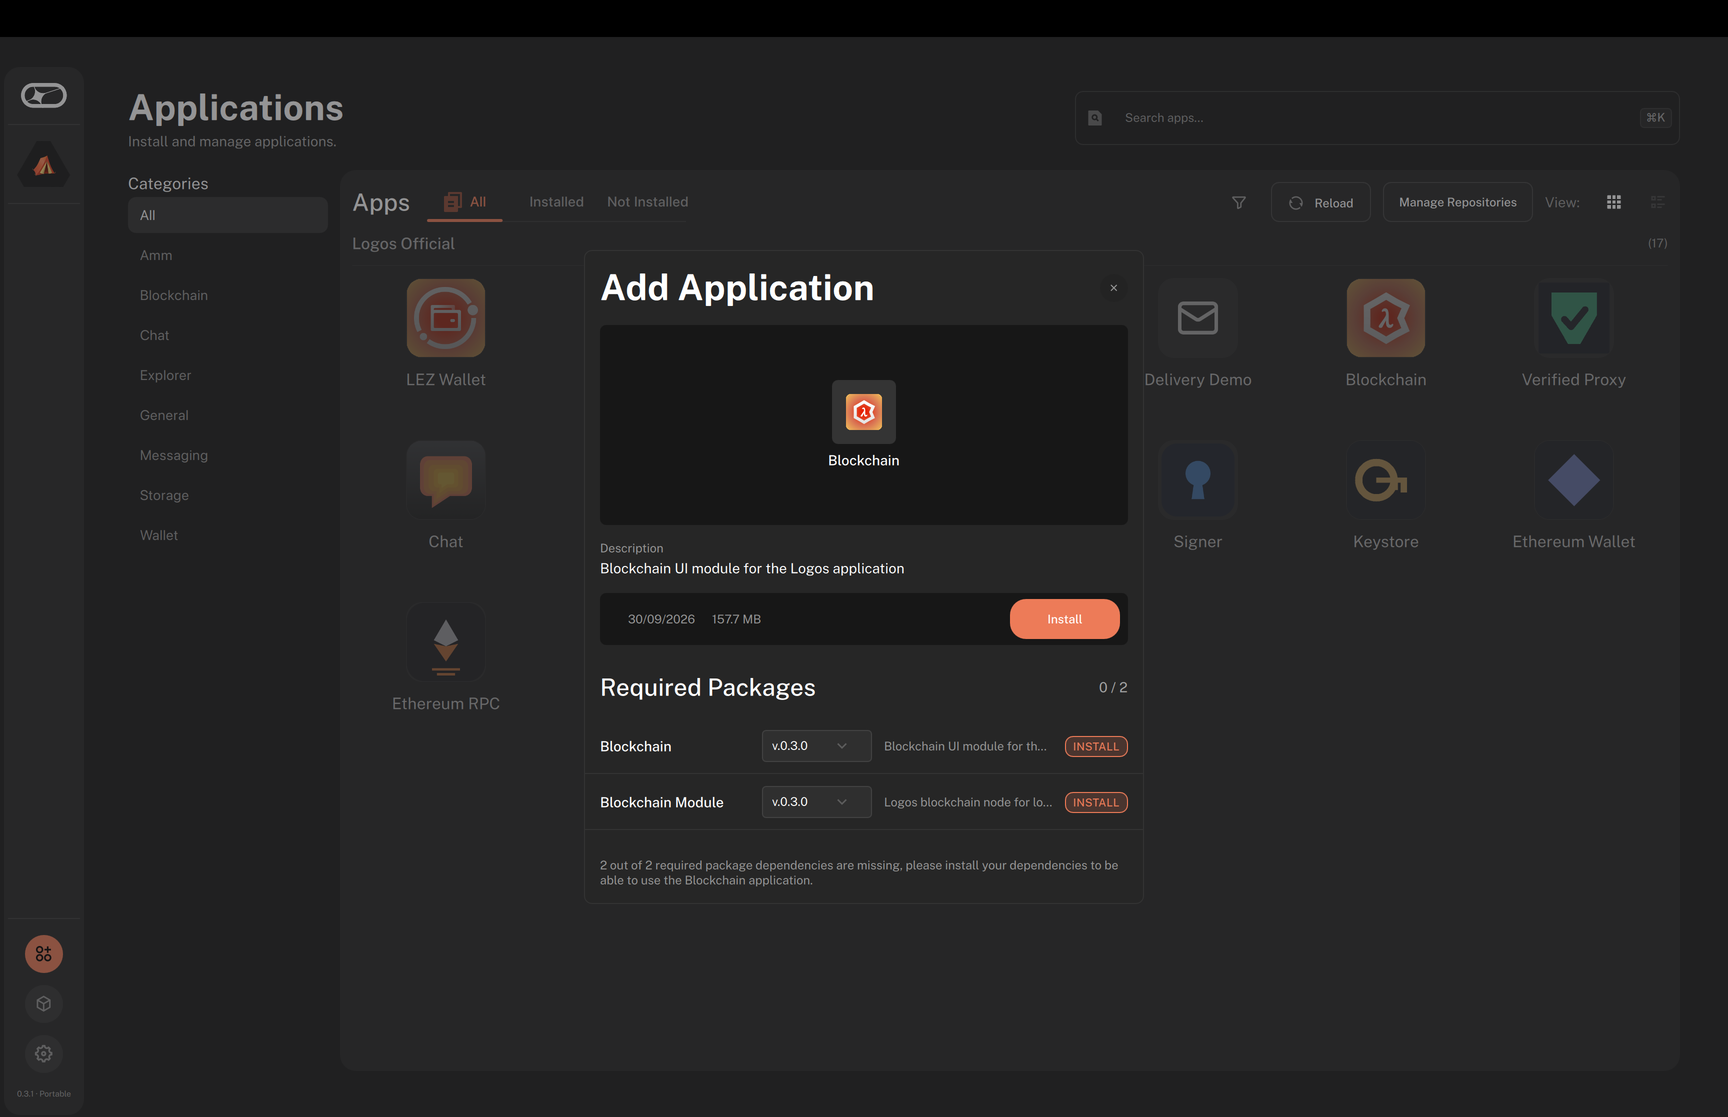Install the Blockchain required package

click(x=1096, y=747)
